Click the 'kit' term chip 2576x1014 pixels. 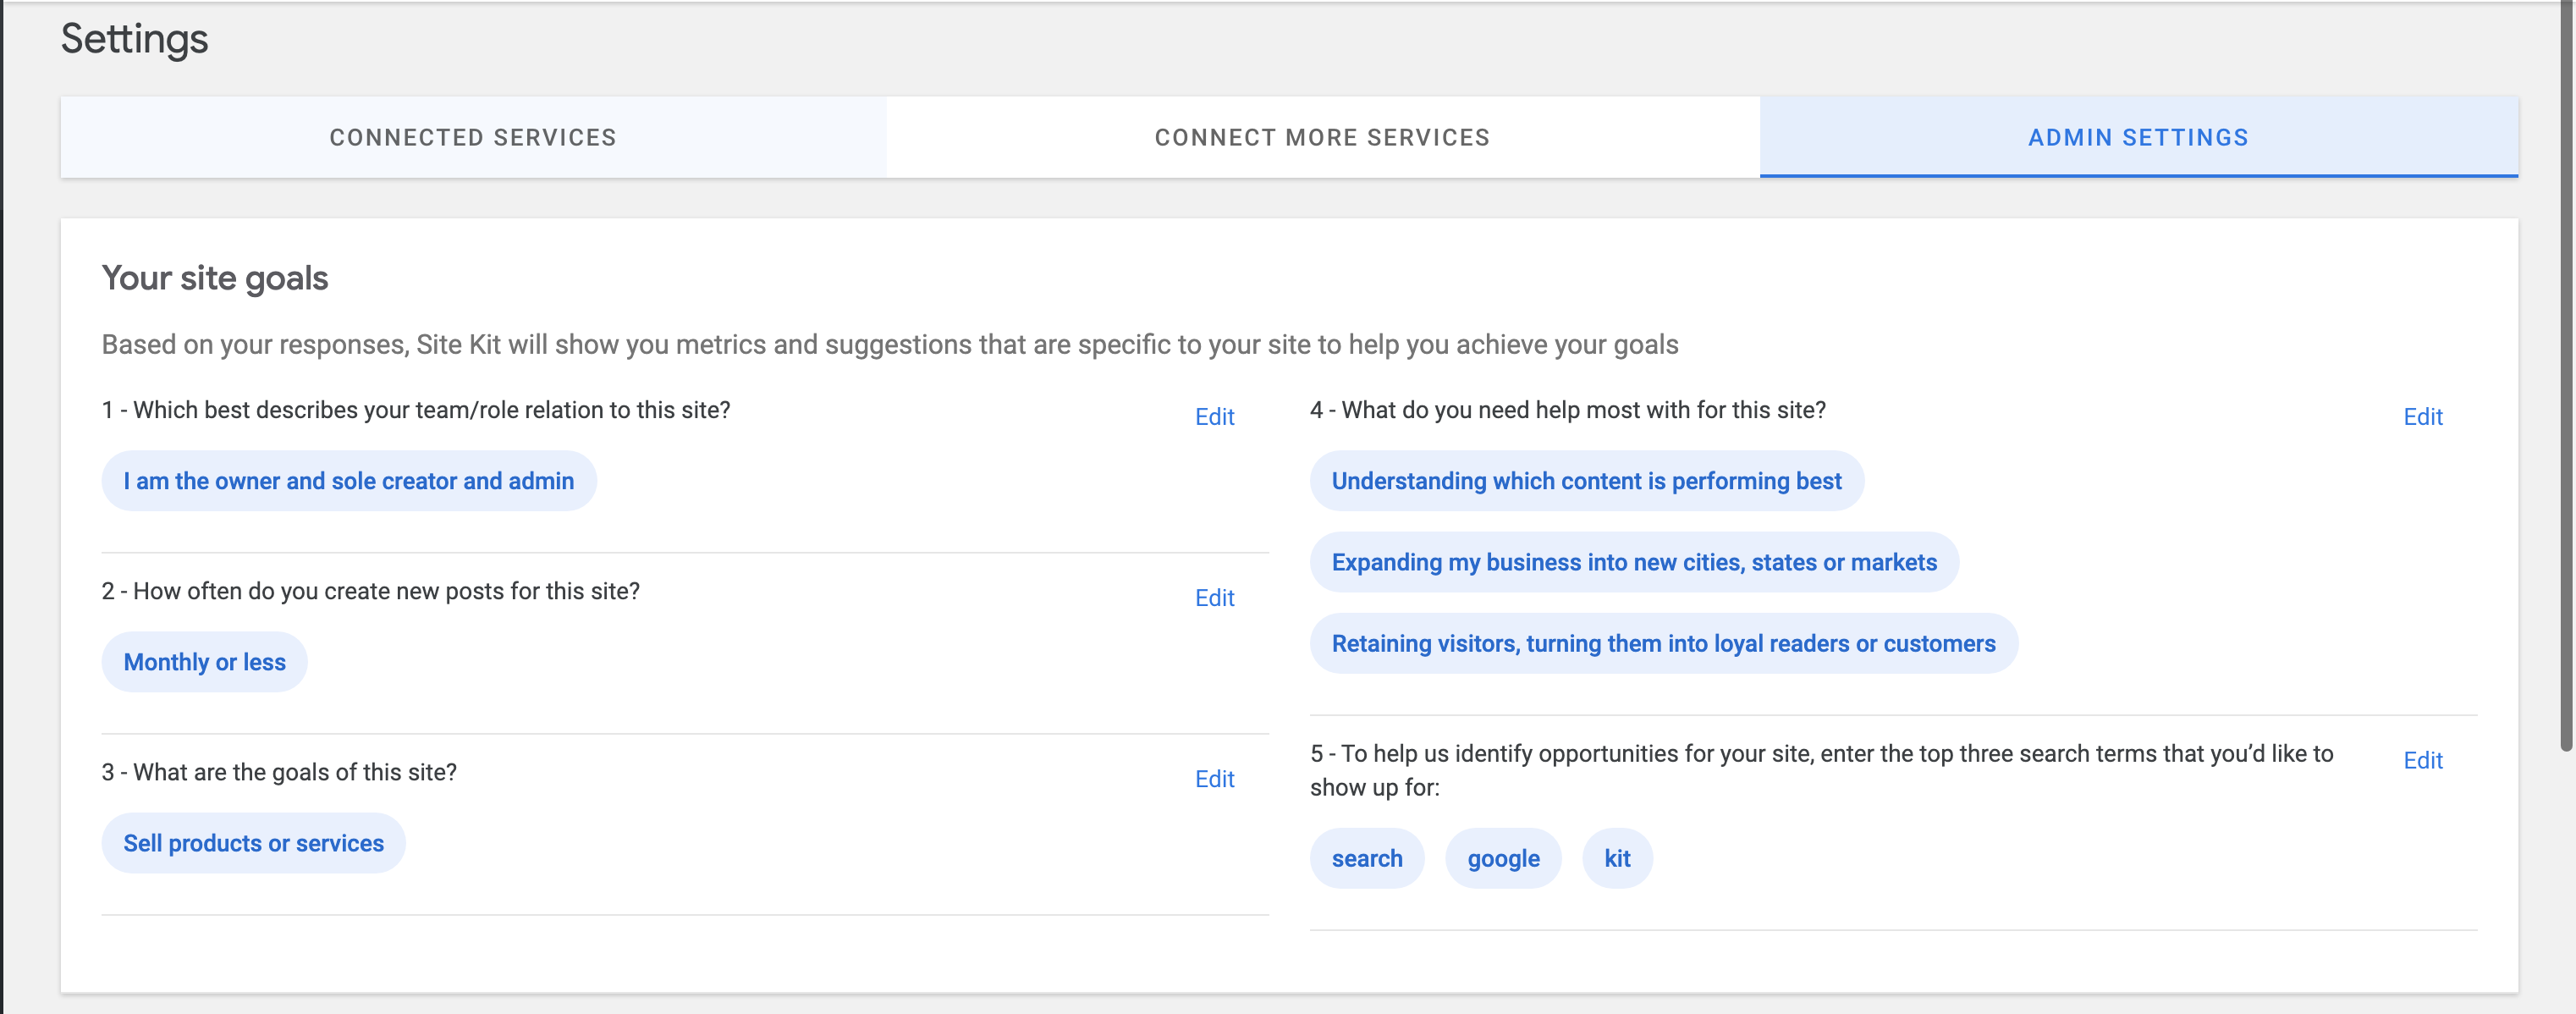[x=1617, y=858]
